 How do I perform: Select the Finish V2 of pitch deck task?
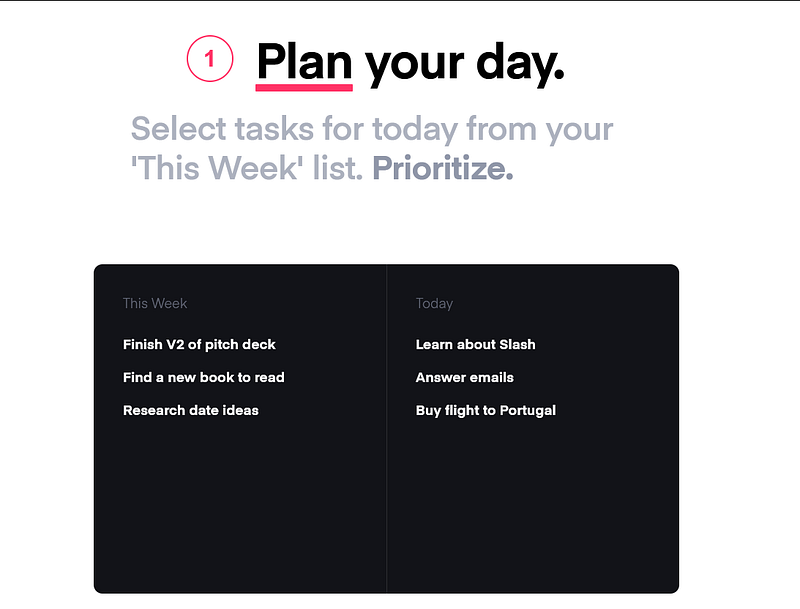(199, 344)
